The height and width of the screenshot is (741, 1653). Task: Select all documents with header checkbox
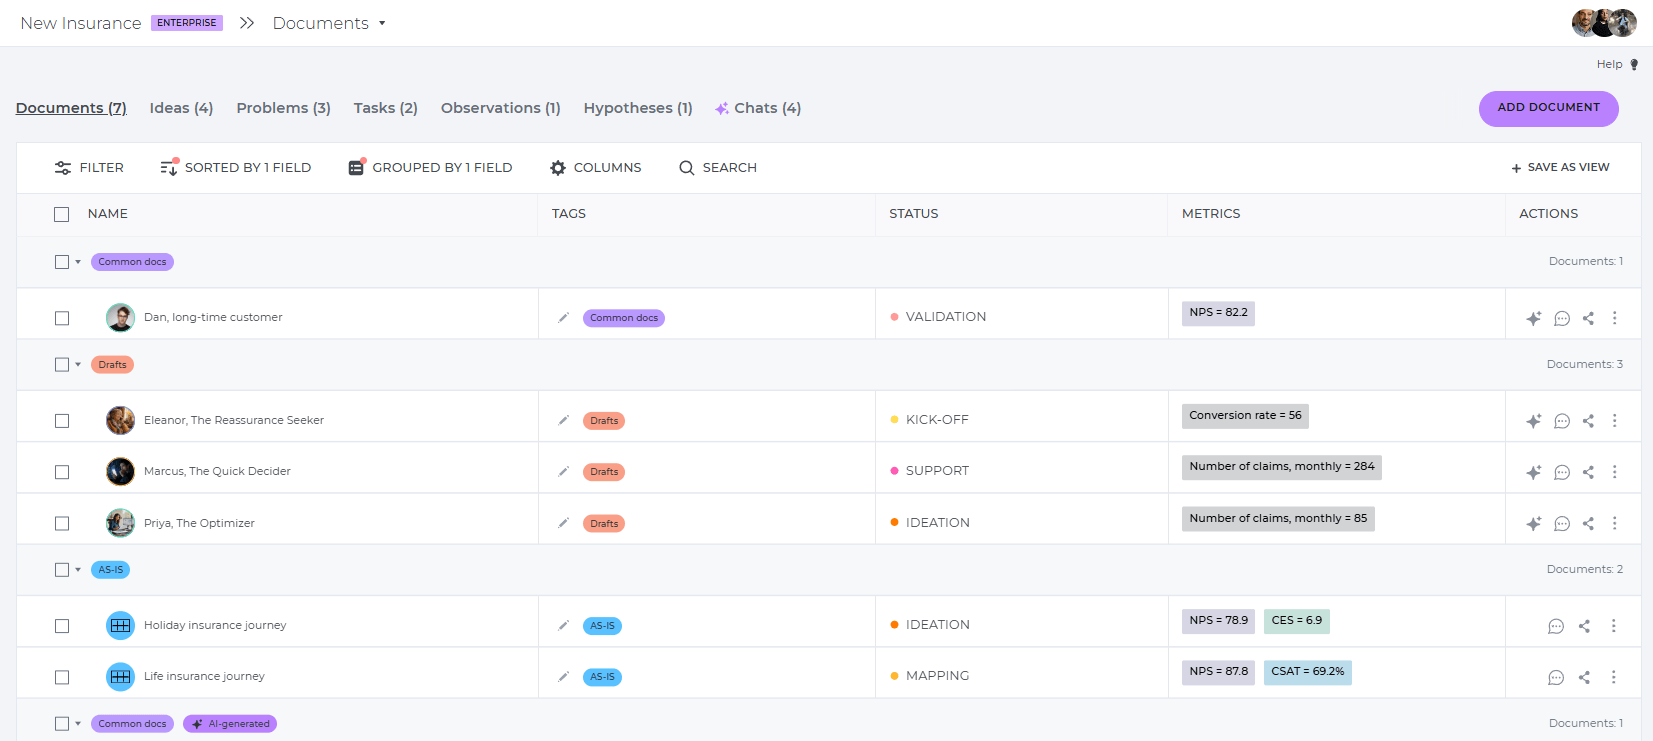[62, 214]
